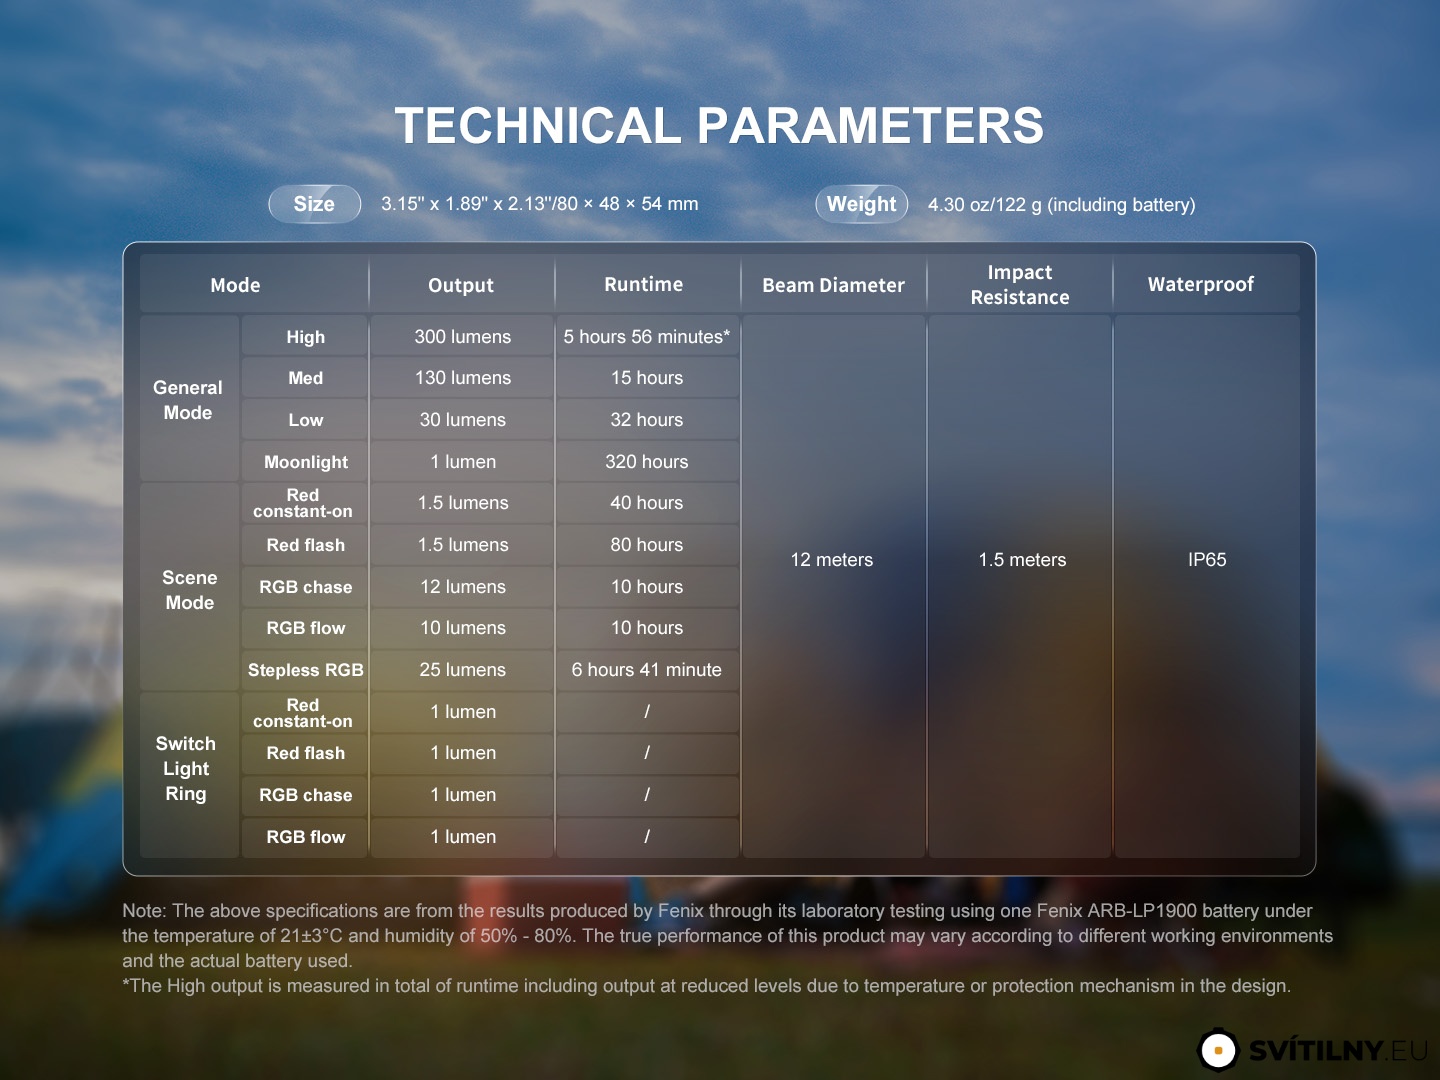
Task: Click the Technical Parameters heading
Action: point(719,126)
